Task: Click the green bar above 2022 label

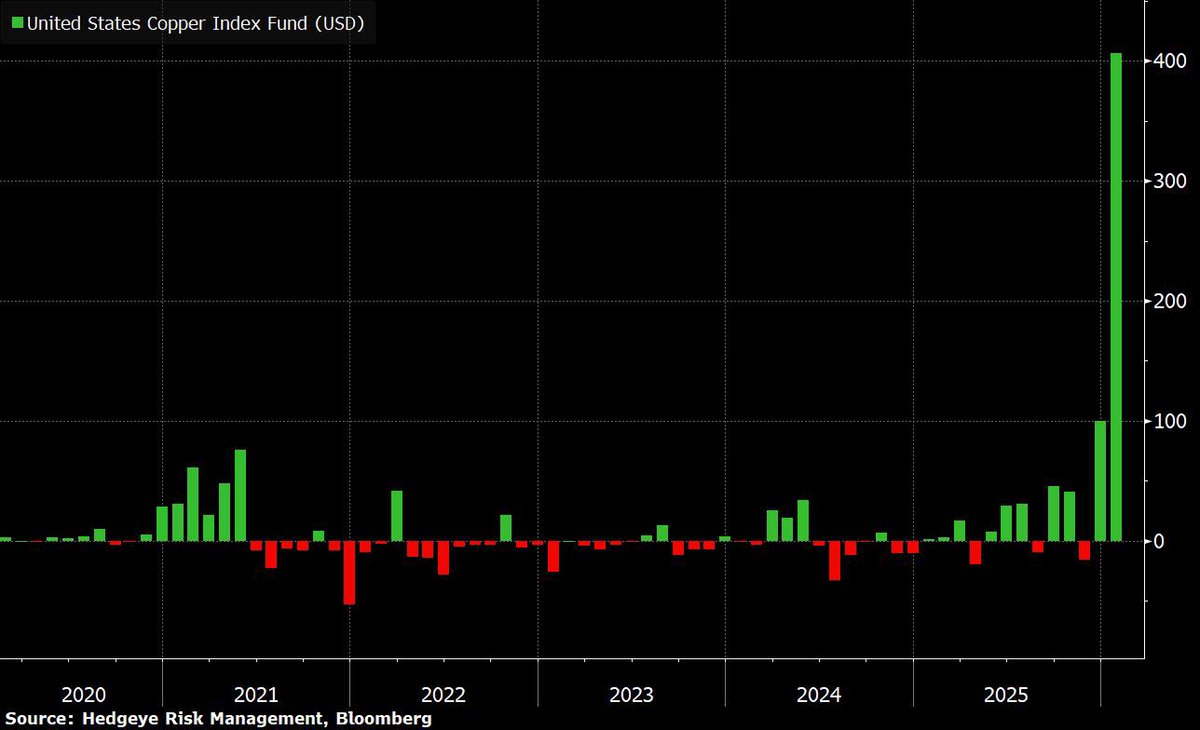Action: 396,515
